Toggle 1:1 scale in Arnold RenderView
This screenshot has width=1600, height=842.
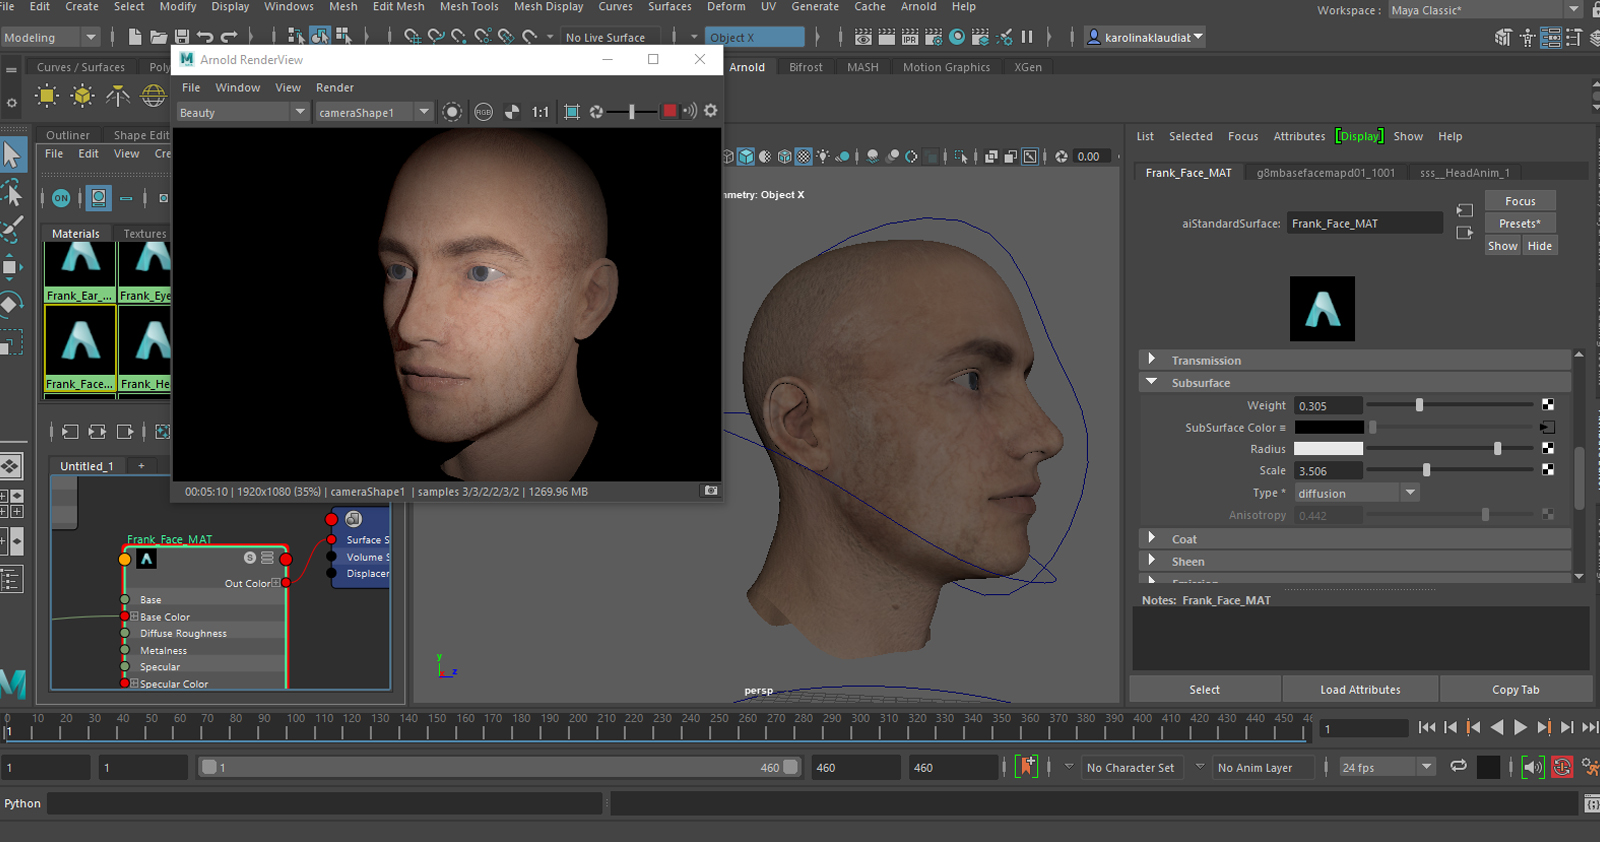pyautogui.click(x=540, y=112)
